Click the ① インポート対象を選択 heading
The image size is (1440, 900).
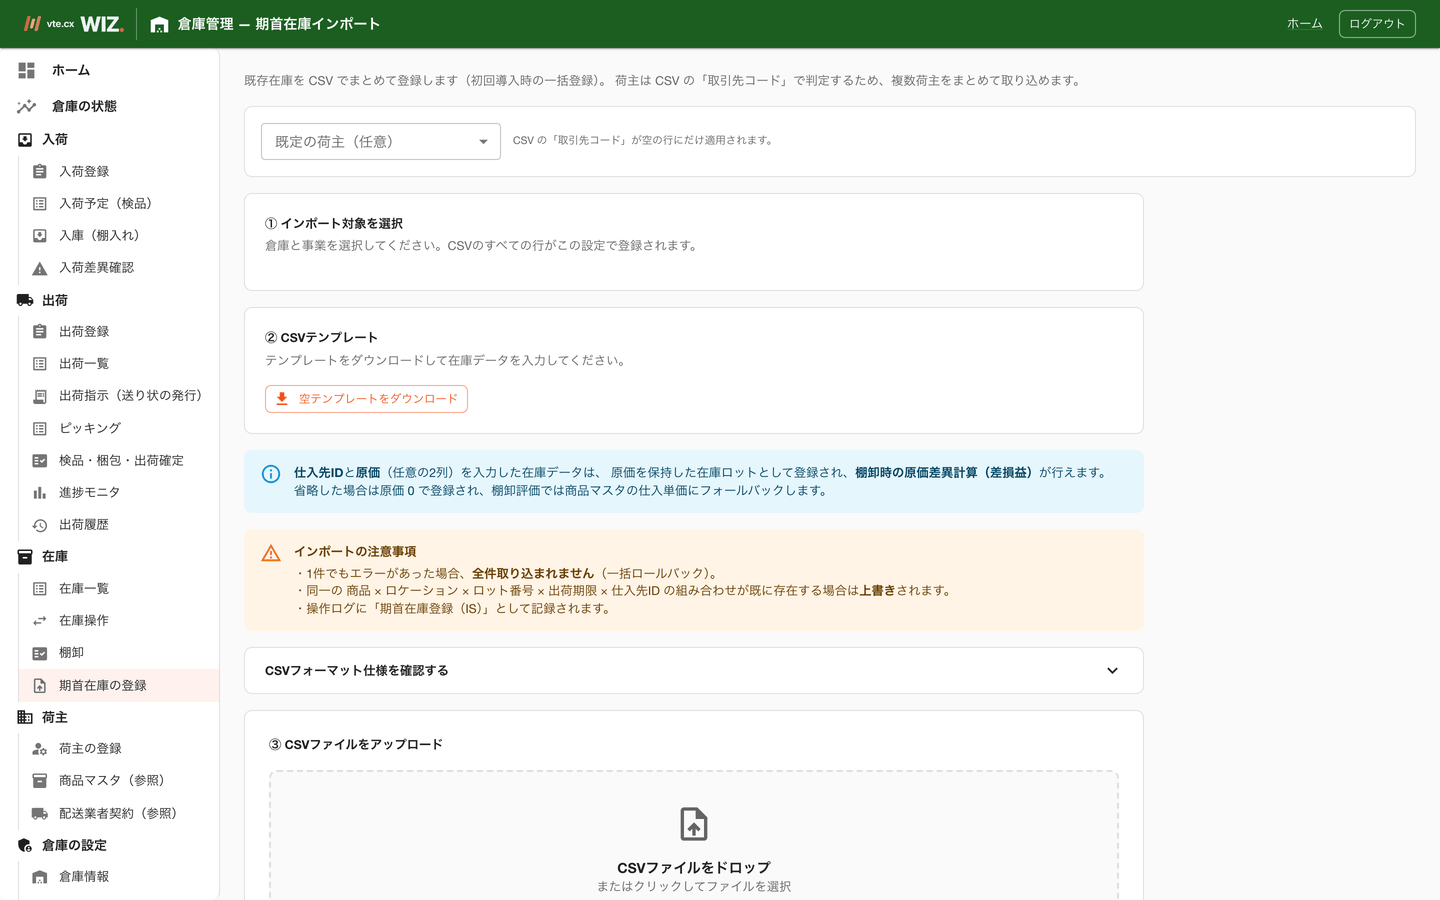click(x=334, y=223)
